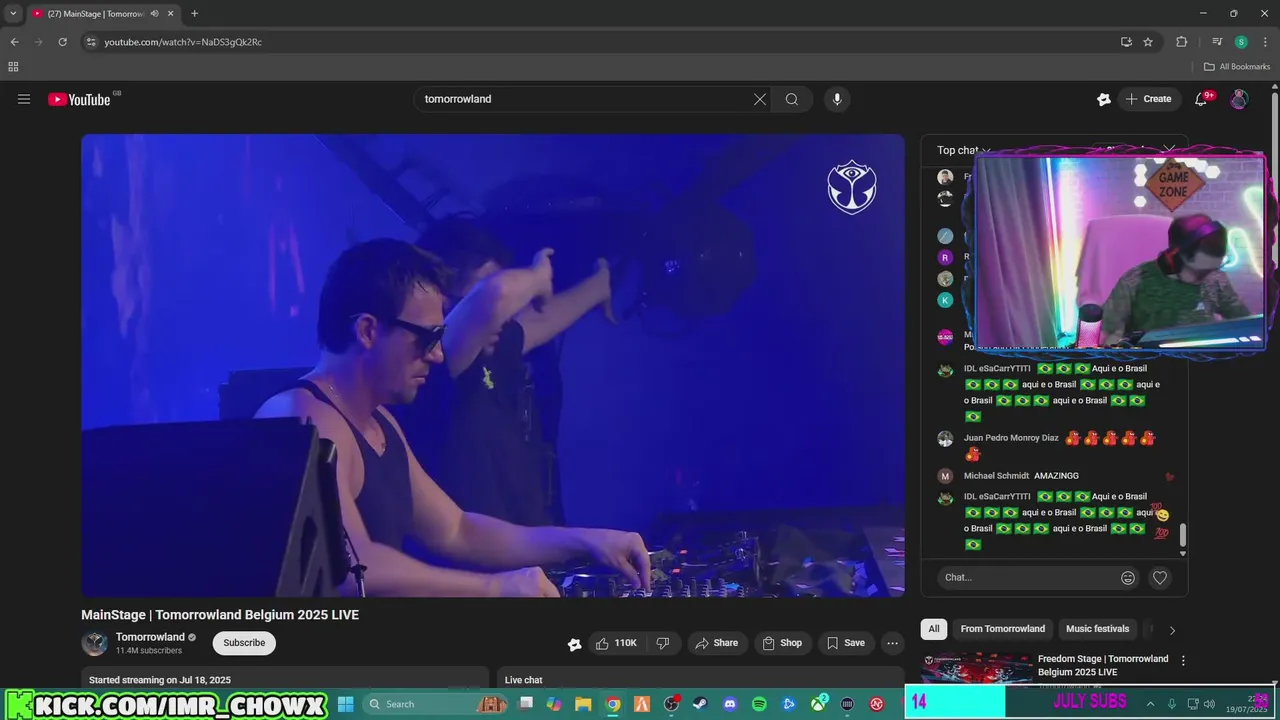Viewport: 1280px width, 720px height.
Task: Click the Tomorrowland watermark logo on video
Action: [x=852, y=187]
